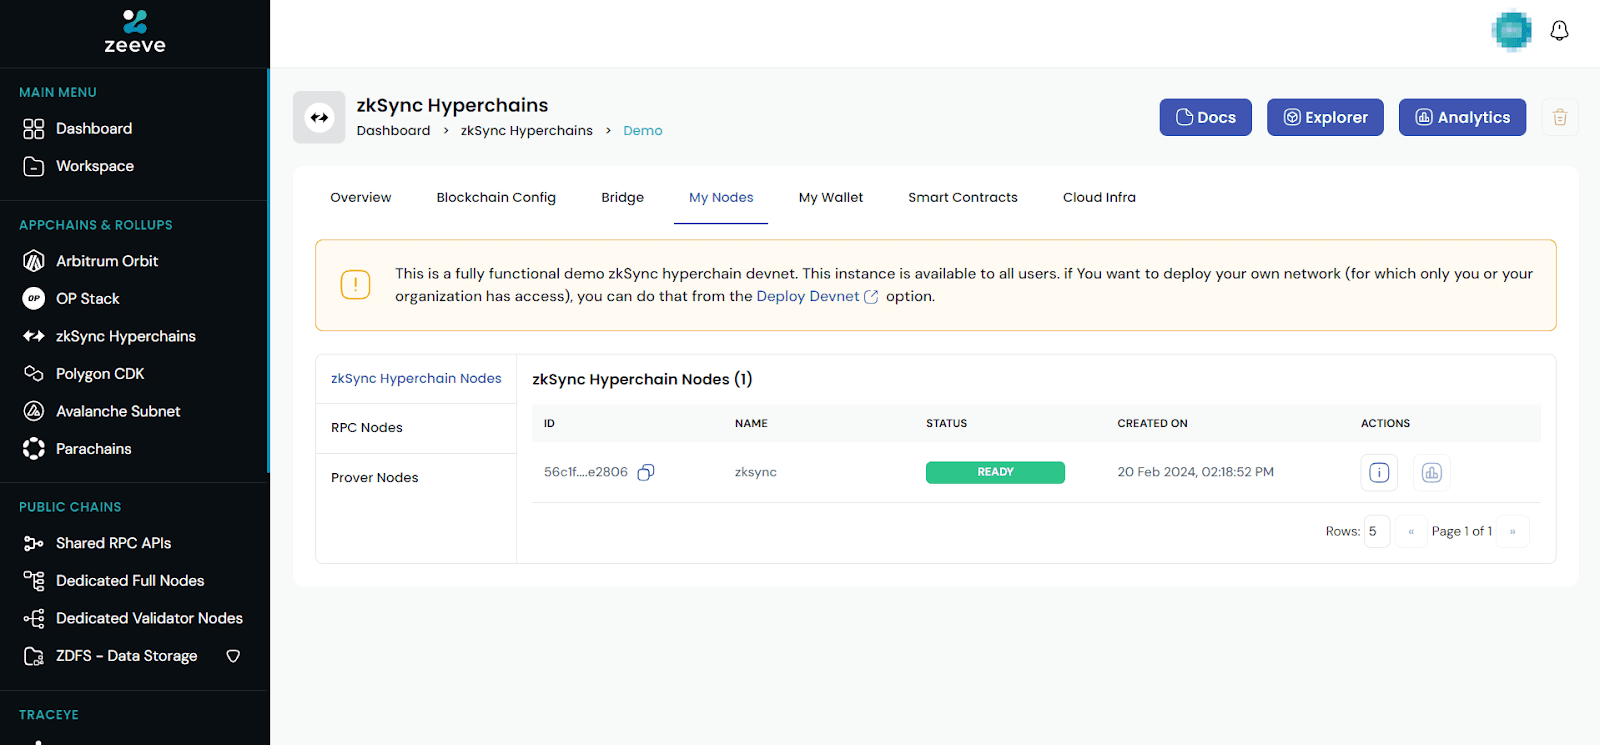The width and height of the screenshot is (1600, 745).
Task: Click the NAME column header
Action: pyautogui.click(x=751, y=424)
